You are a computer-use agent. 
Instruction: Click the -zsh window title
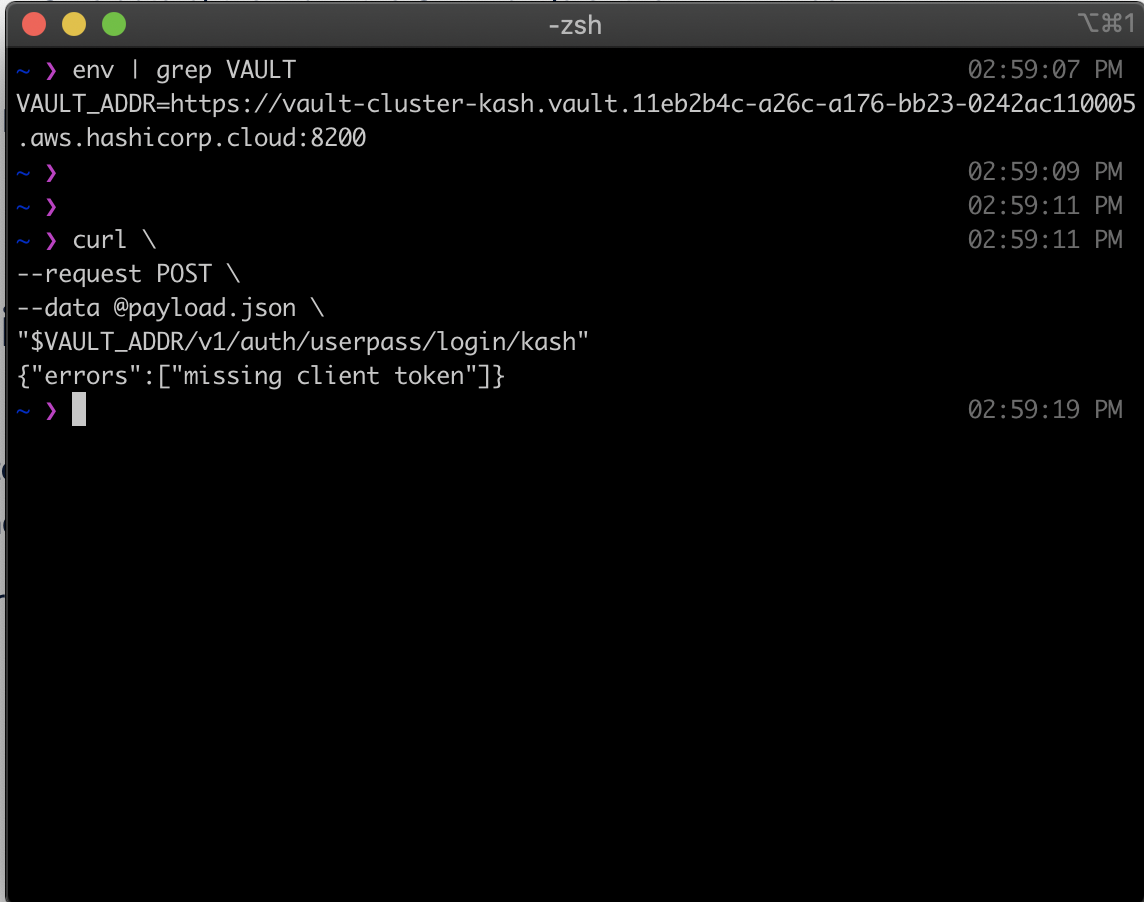click(x=574, y=24)
